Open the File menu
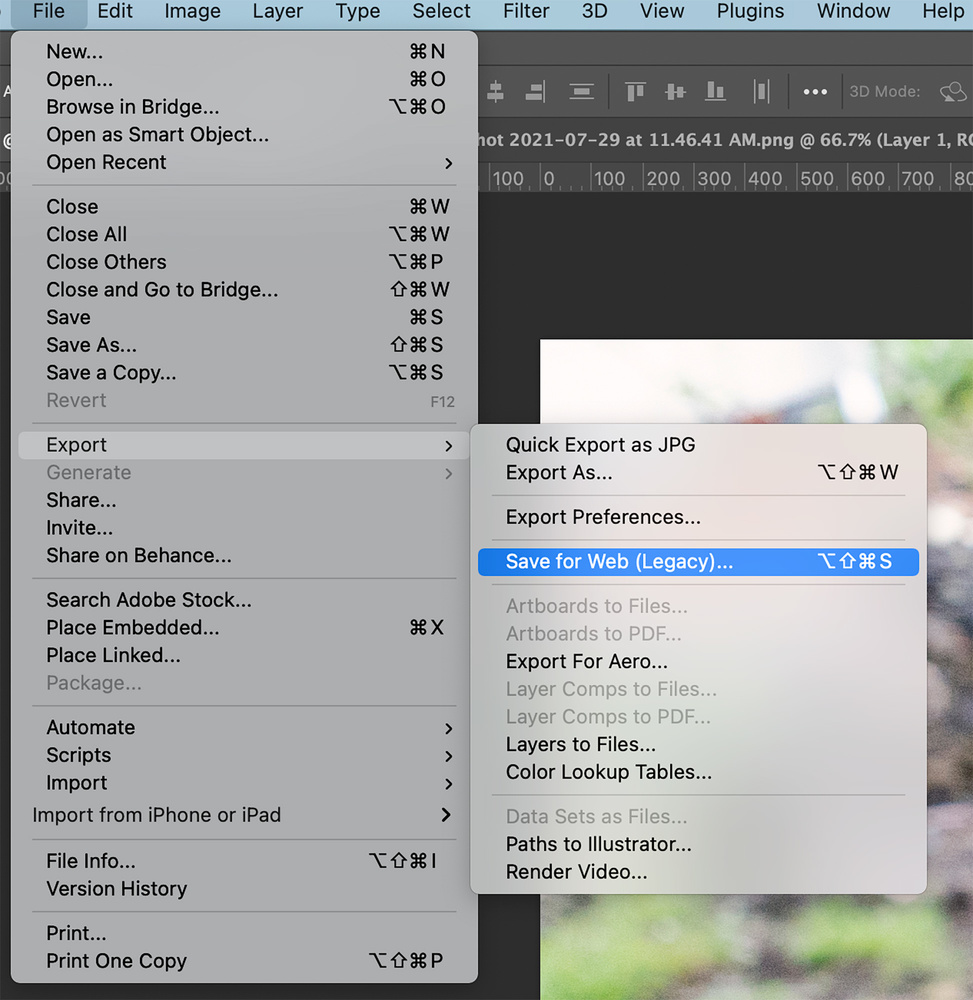973x1000 pixels. coord(49,11)
